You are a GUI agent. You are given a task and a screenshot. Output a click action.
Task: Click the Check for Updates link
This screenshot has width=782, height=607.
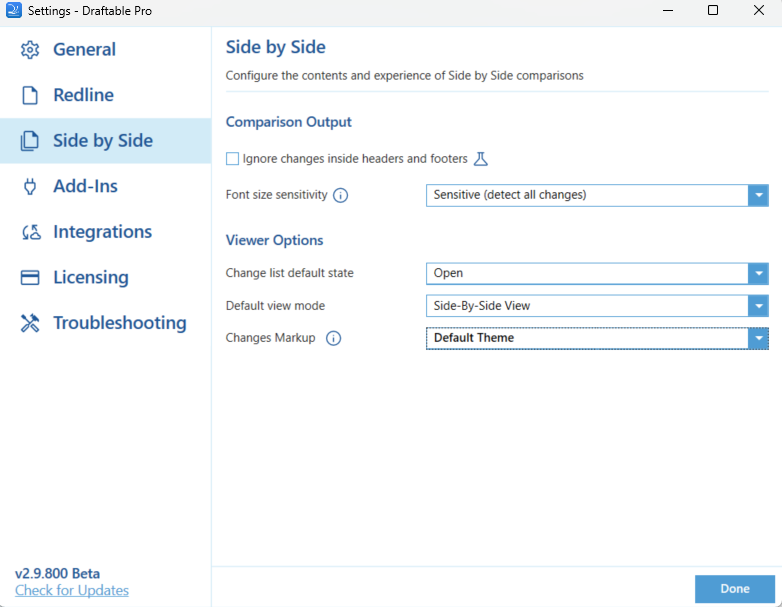coord(72,590)
